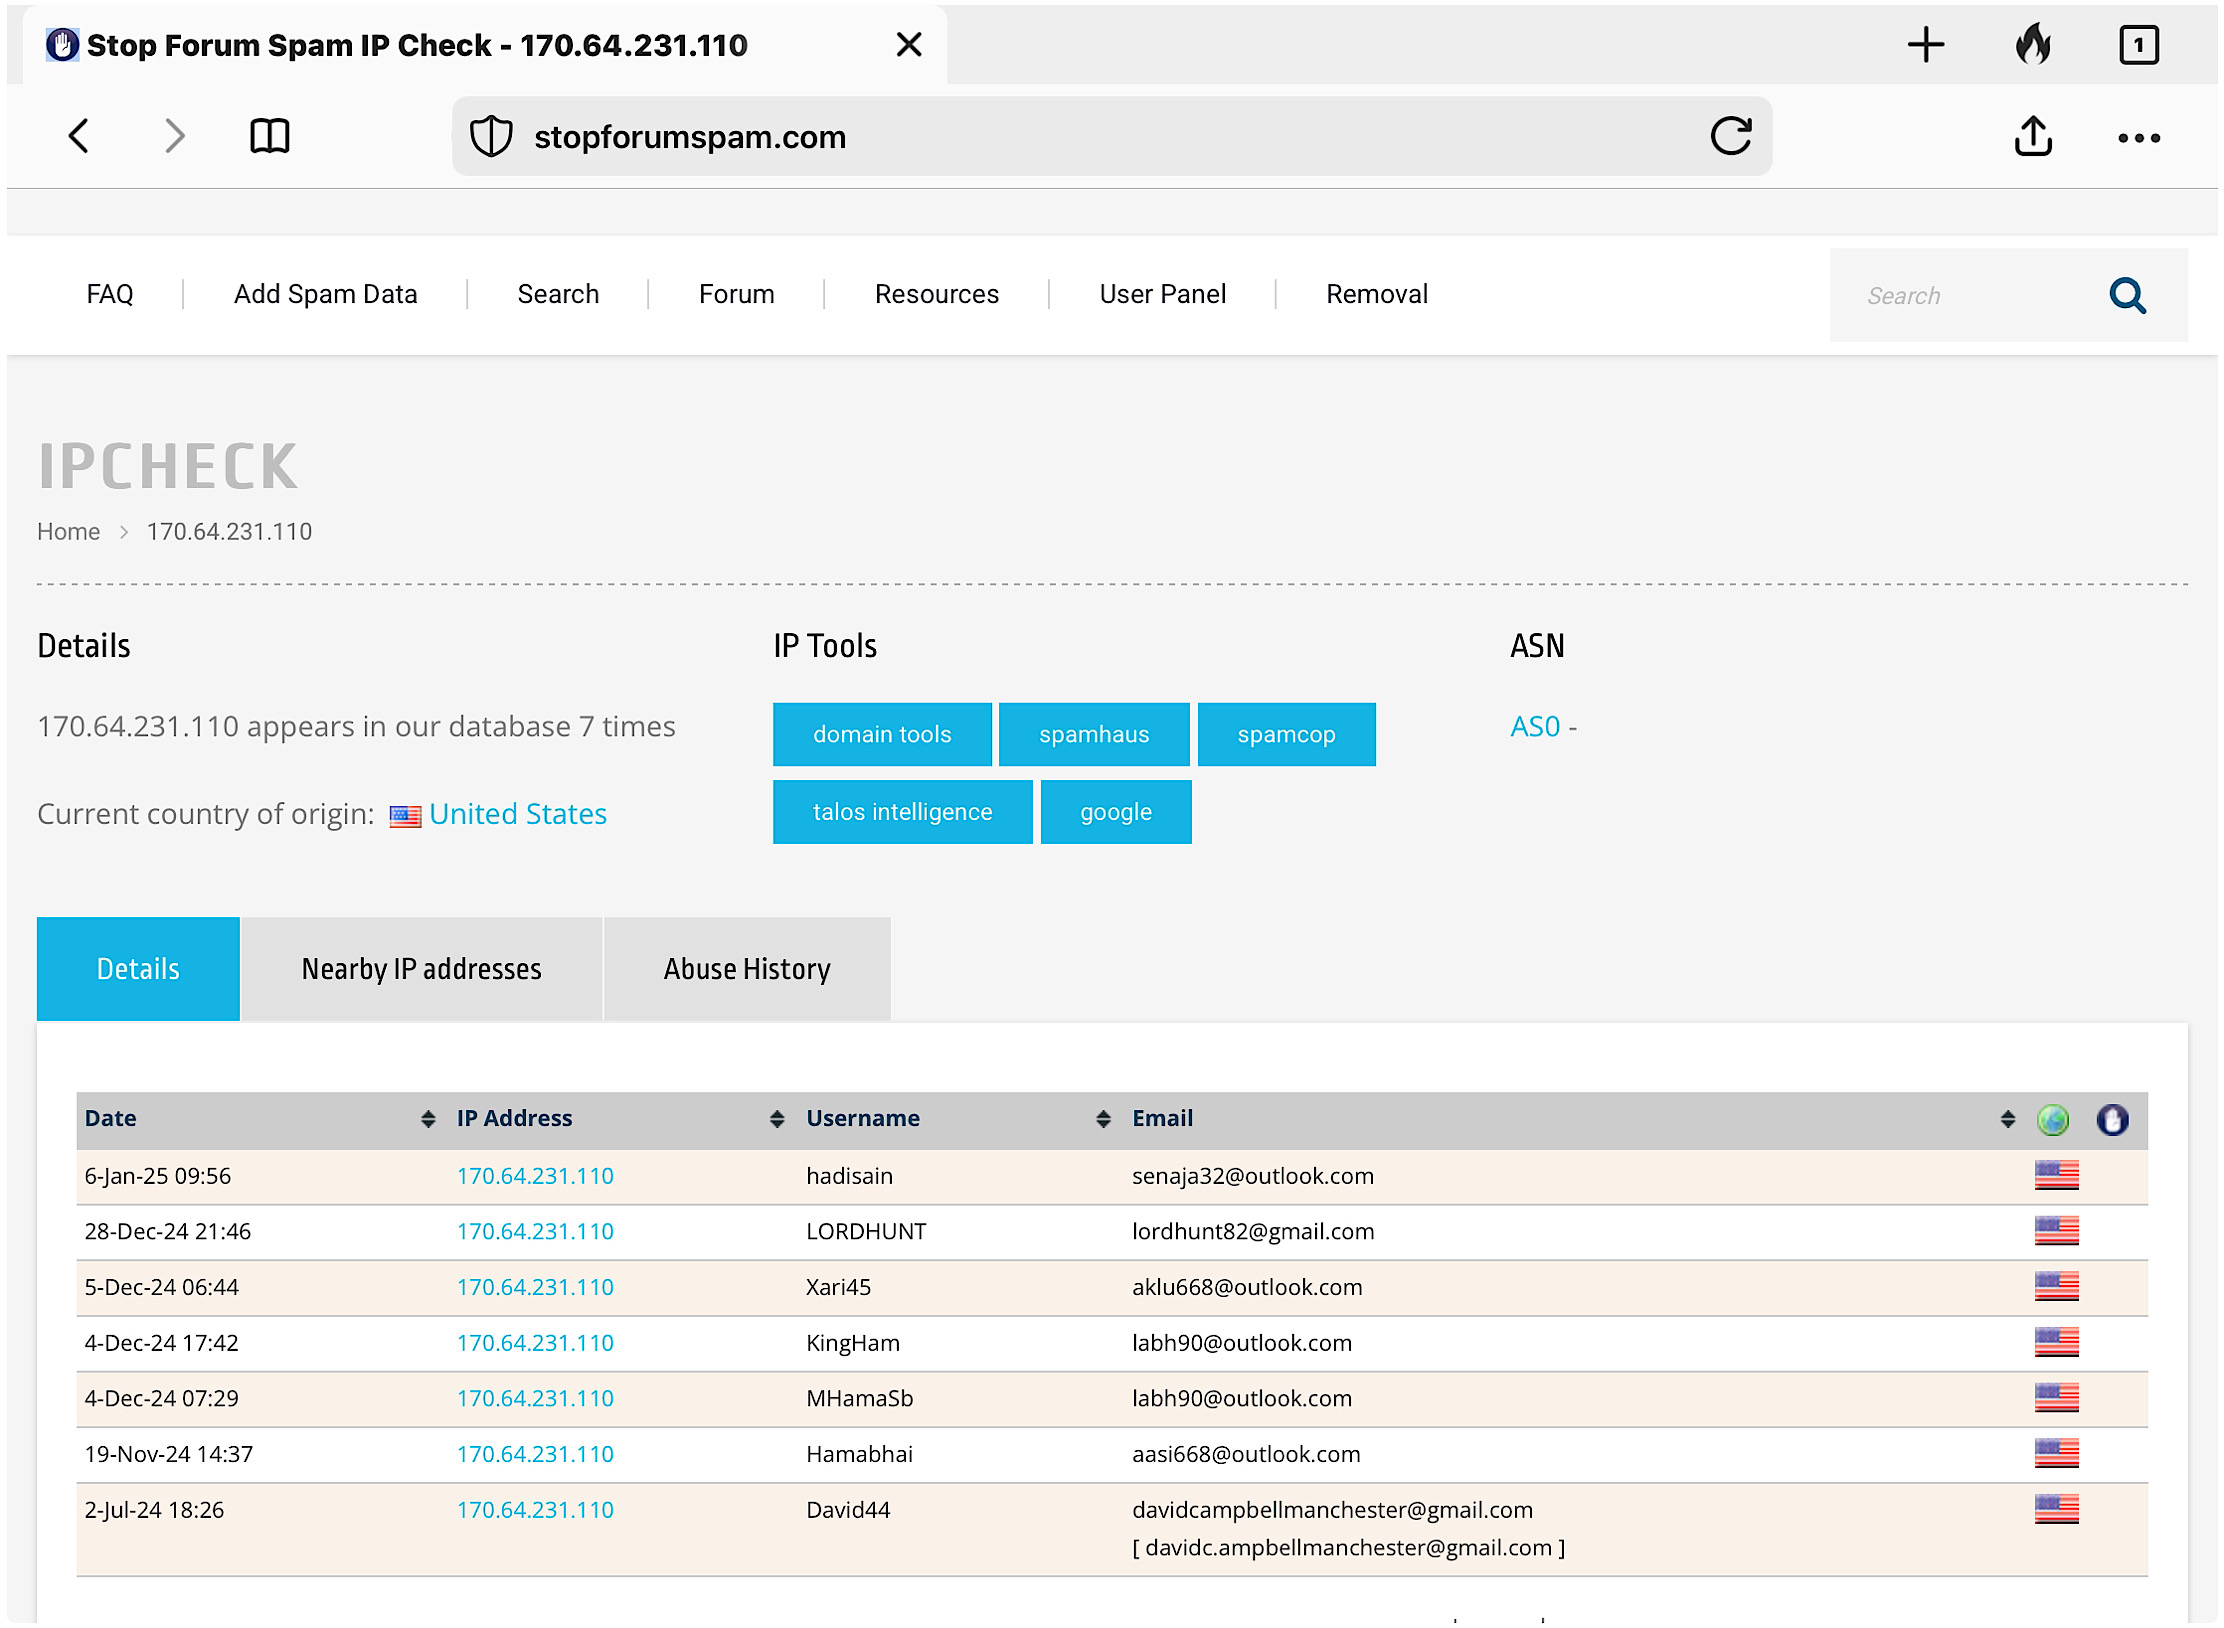Viewport: 2224px width, 1628px height.
Task: Open IP link in 5-Dec-24 row
Action: 535,1287
